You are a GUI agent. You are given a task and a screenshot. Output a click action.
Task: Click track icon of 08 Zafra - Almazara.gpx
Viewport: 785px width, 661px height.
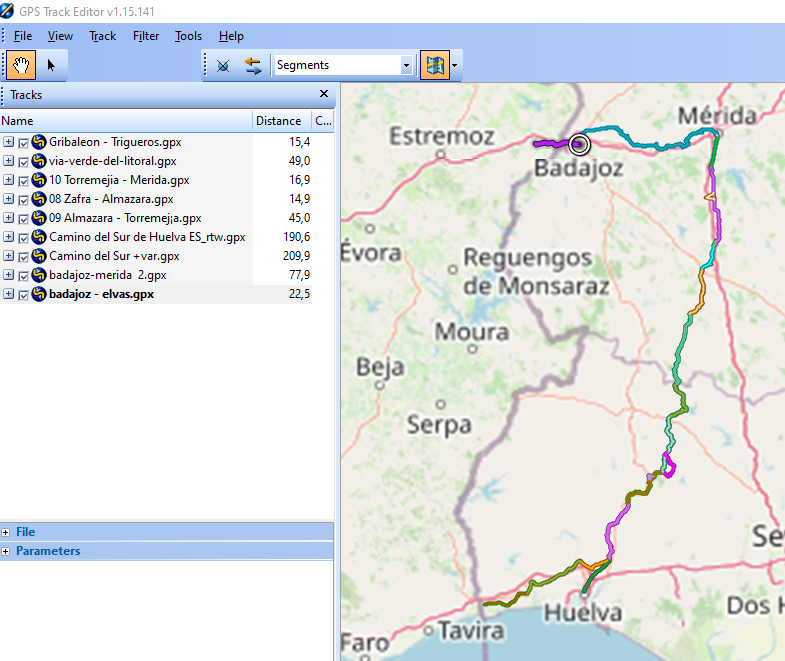(x=39, y=199)
